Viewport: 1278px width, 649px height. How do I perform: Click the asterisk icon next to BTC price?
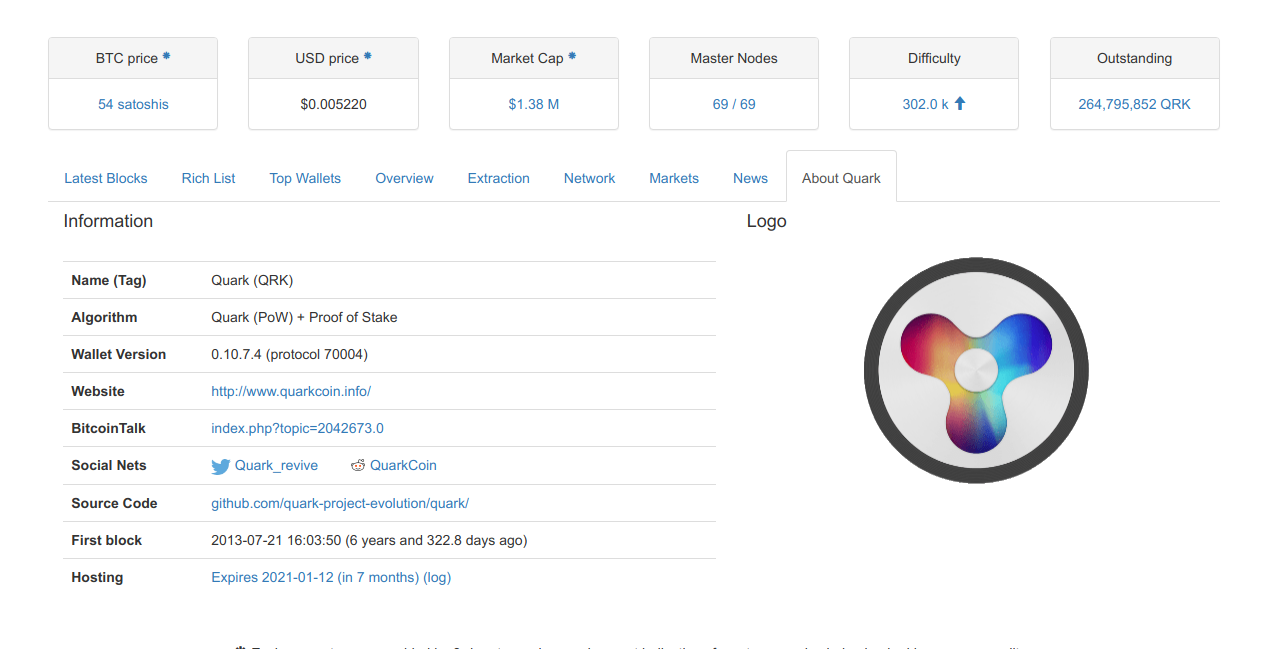pyautogui.click(x=166, y=57)
